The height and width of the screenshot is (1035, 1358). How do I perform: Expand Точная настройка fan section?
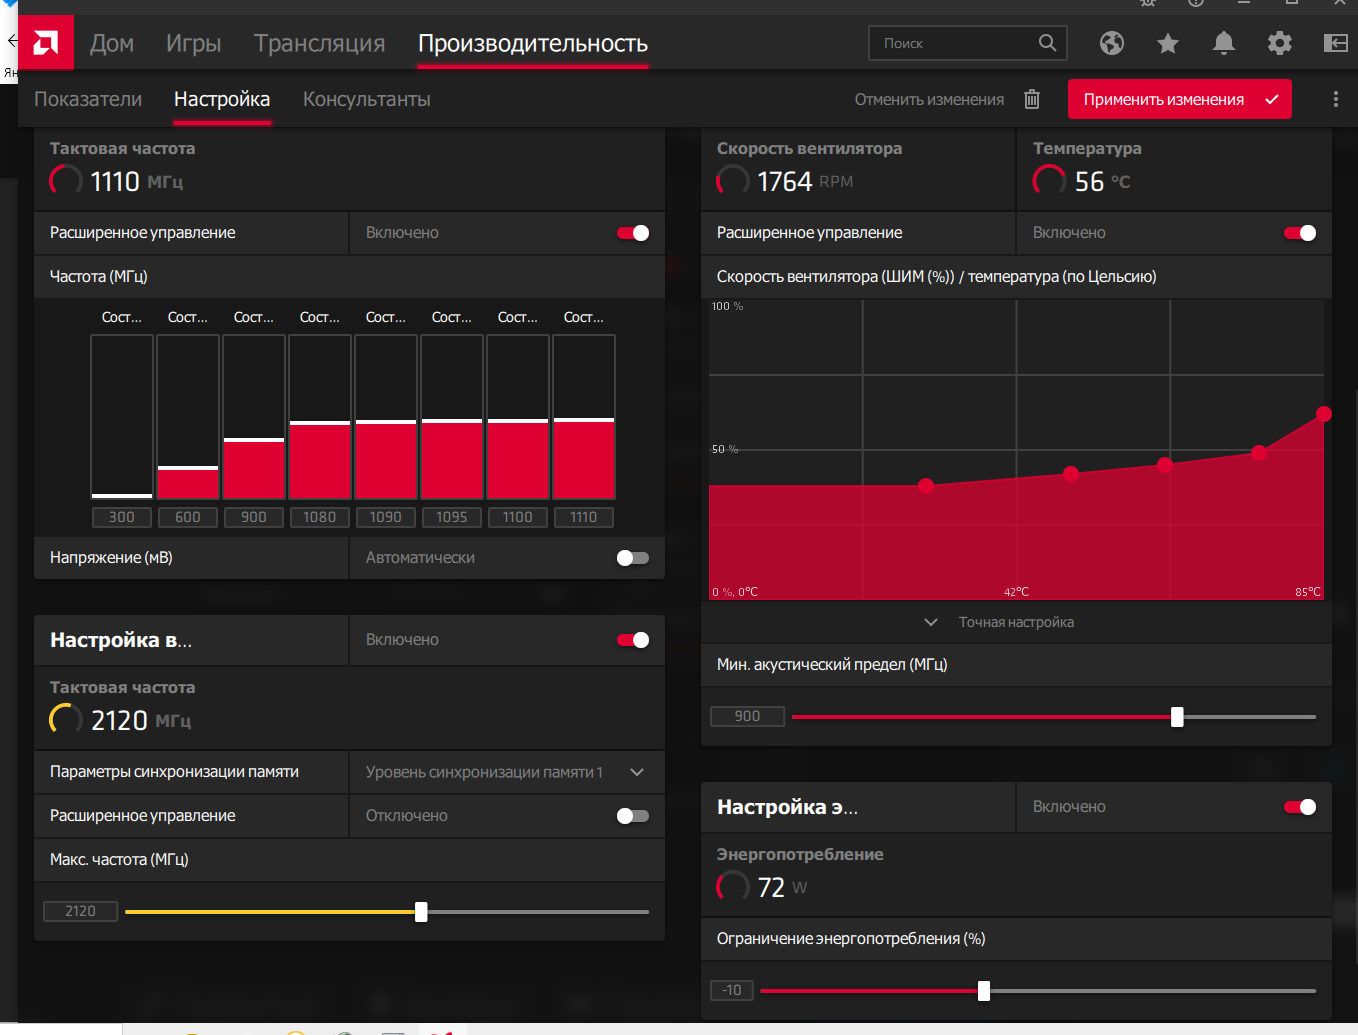pos(1000,622)
